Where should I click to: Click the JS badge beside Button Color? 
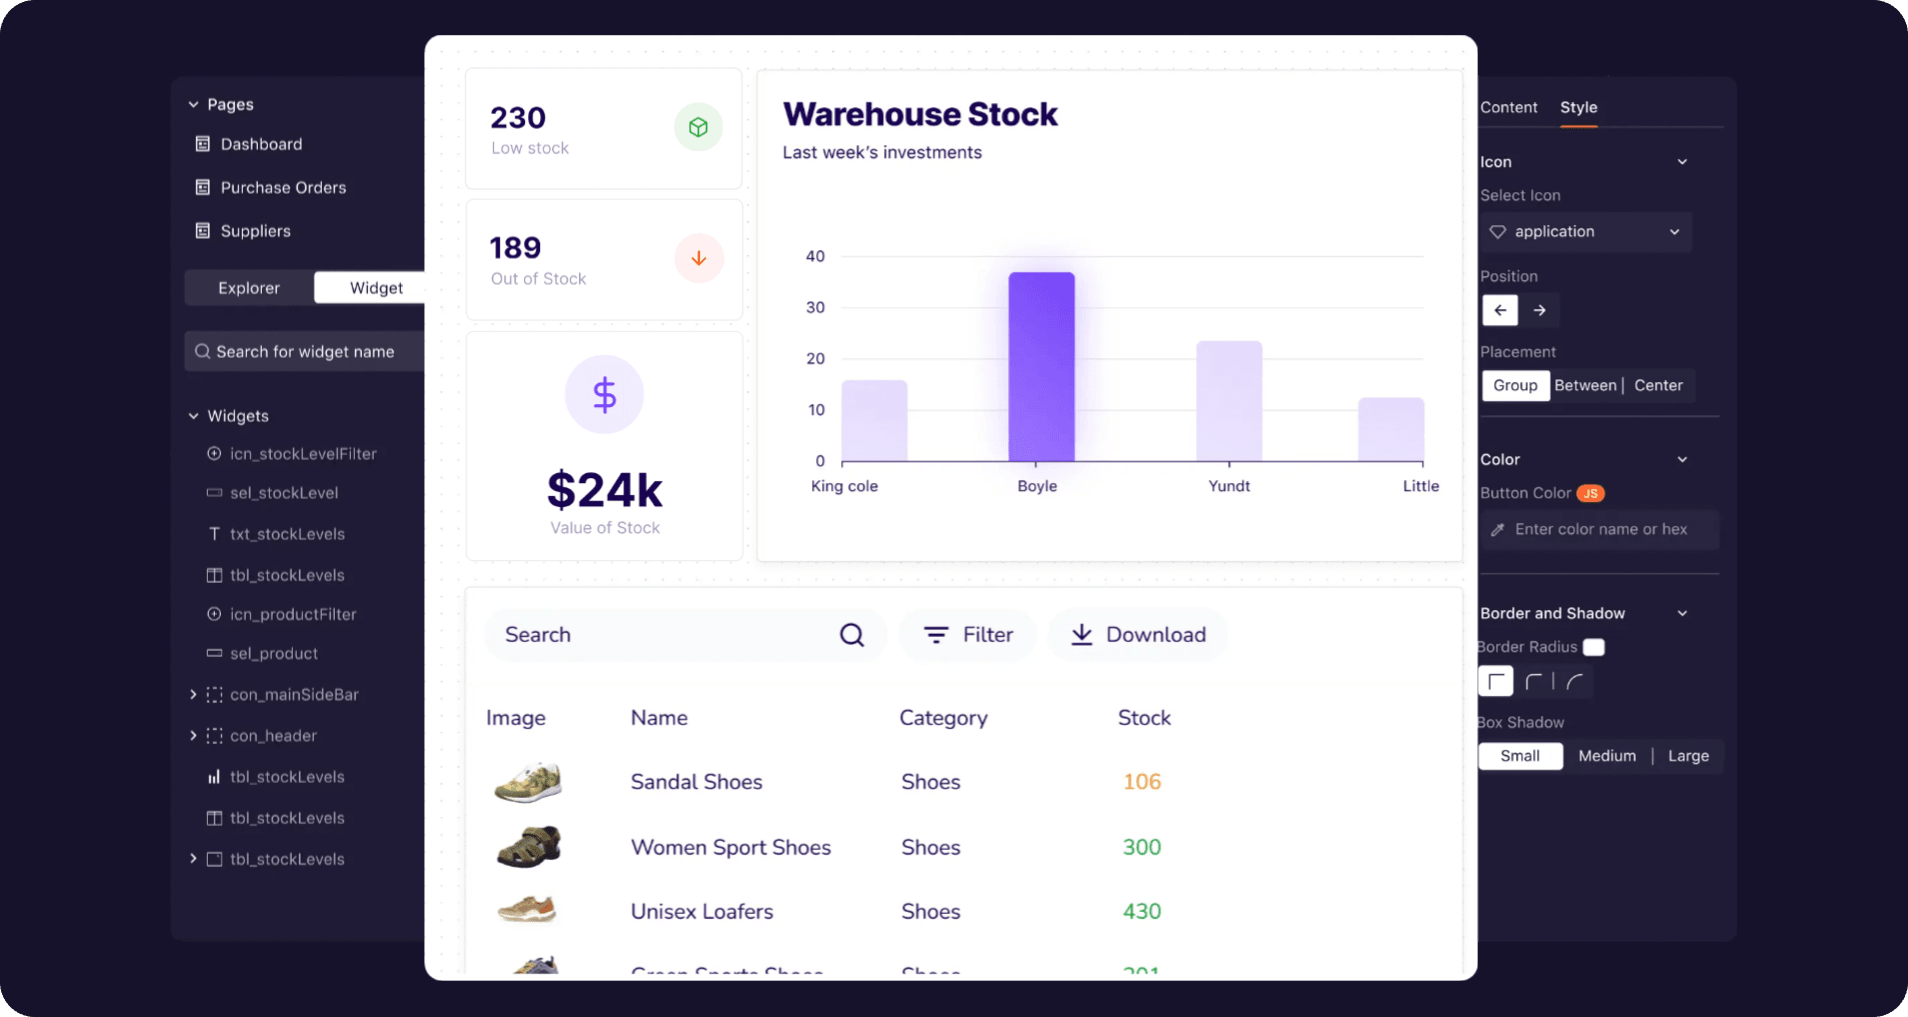pos(1590,493)
